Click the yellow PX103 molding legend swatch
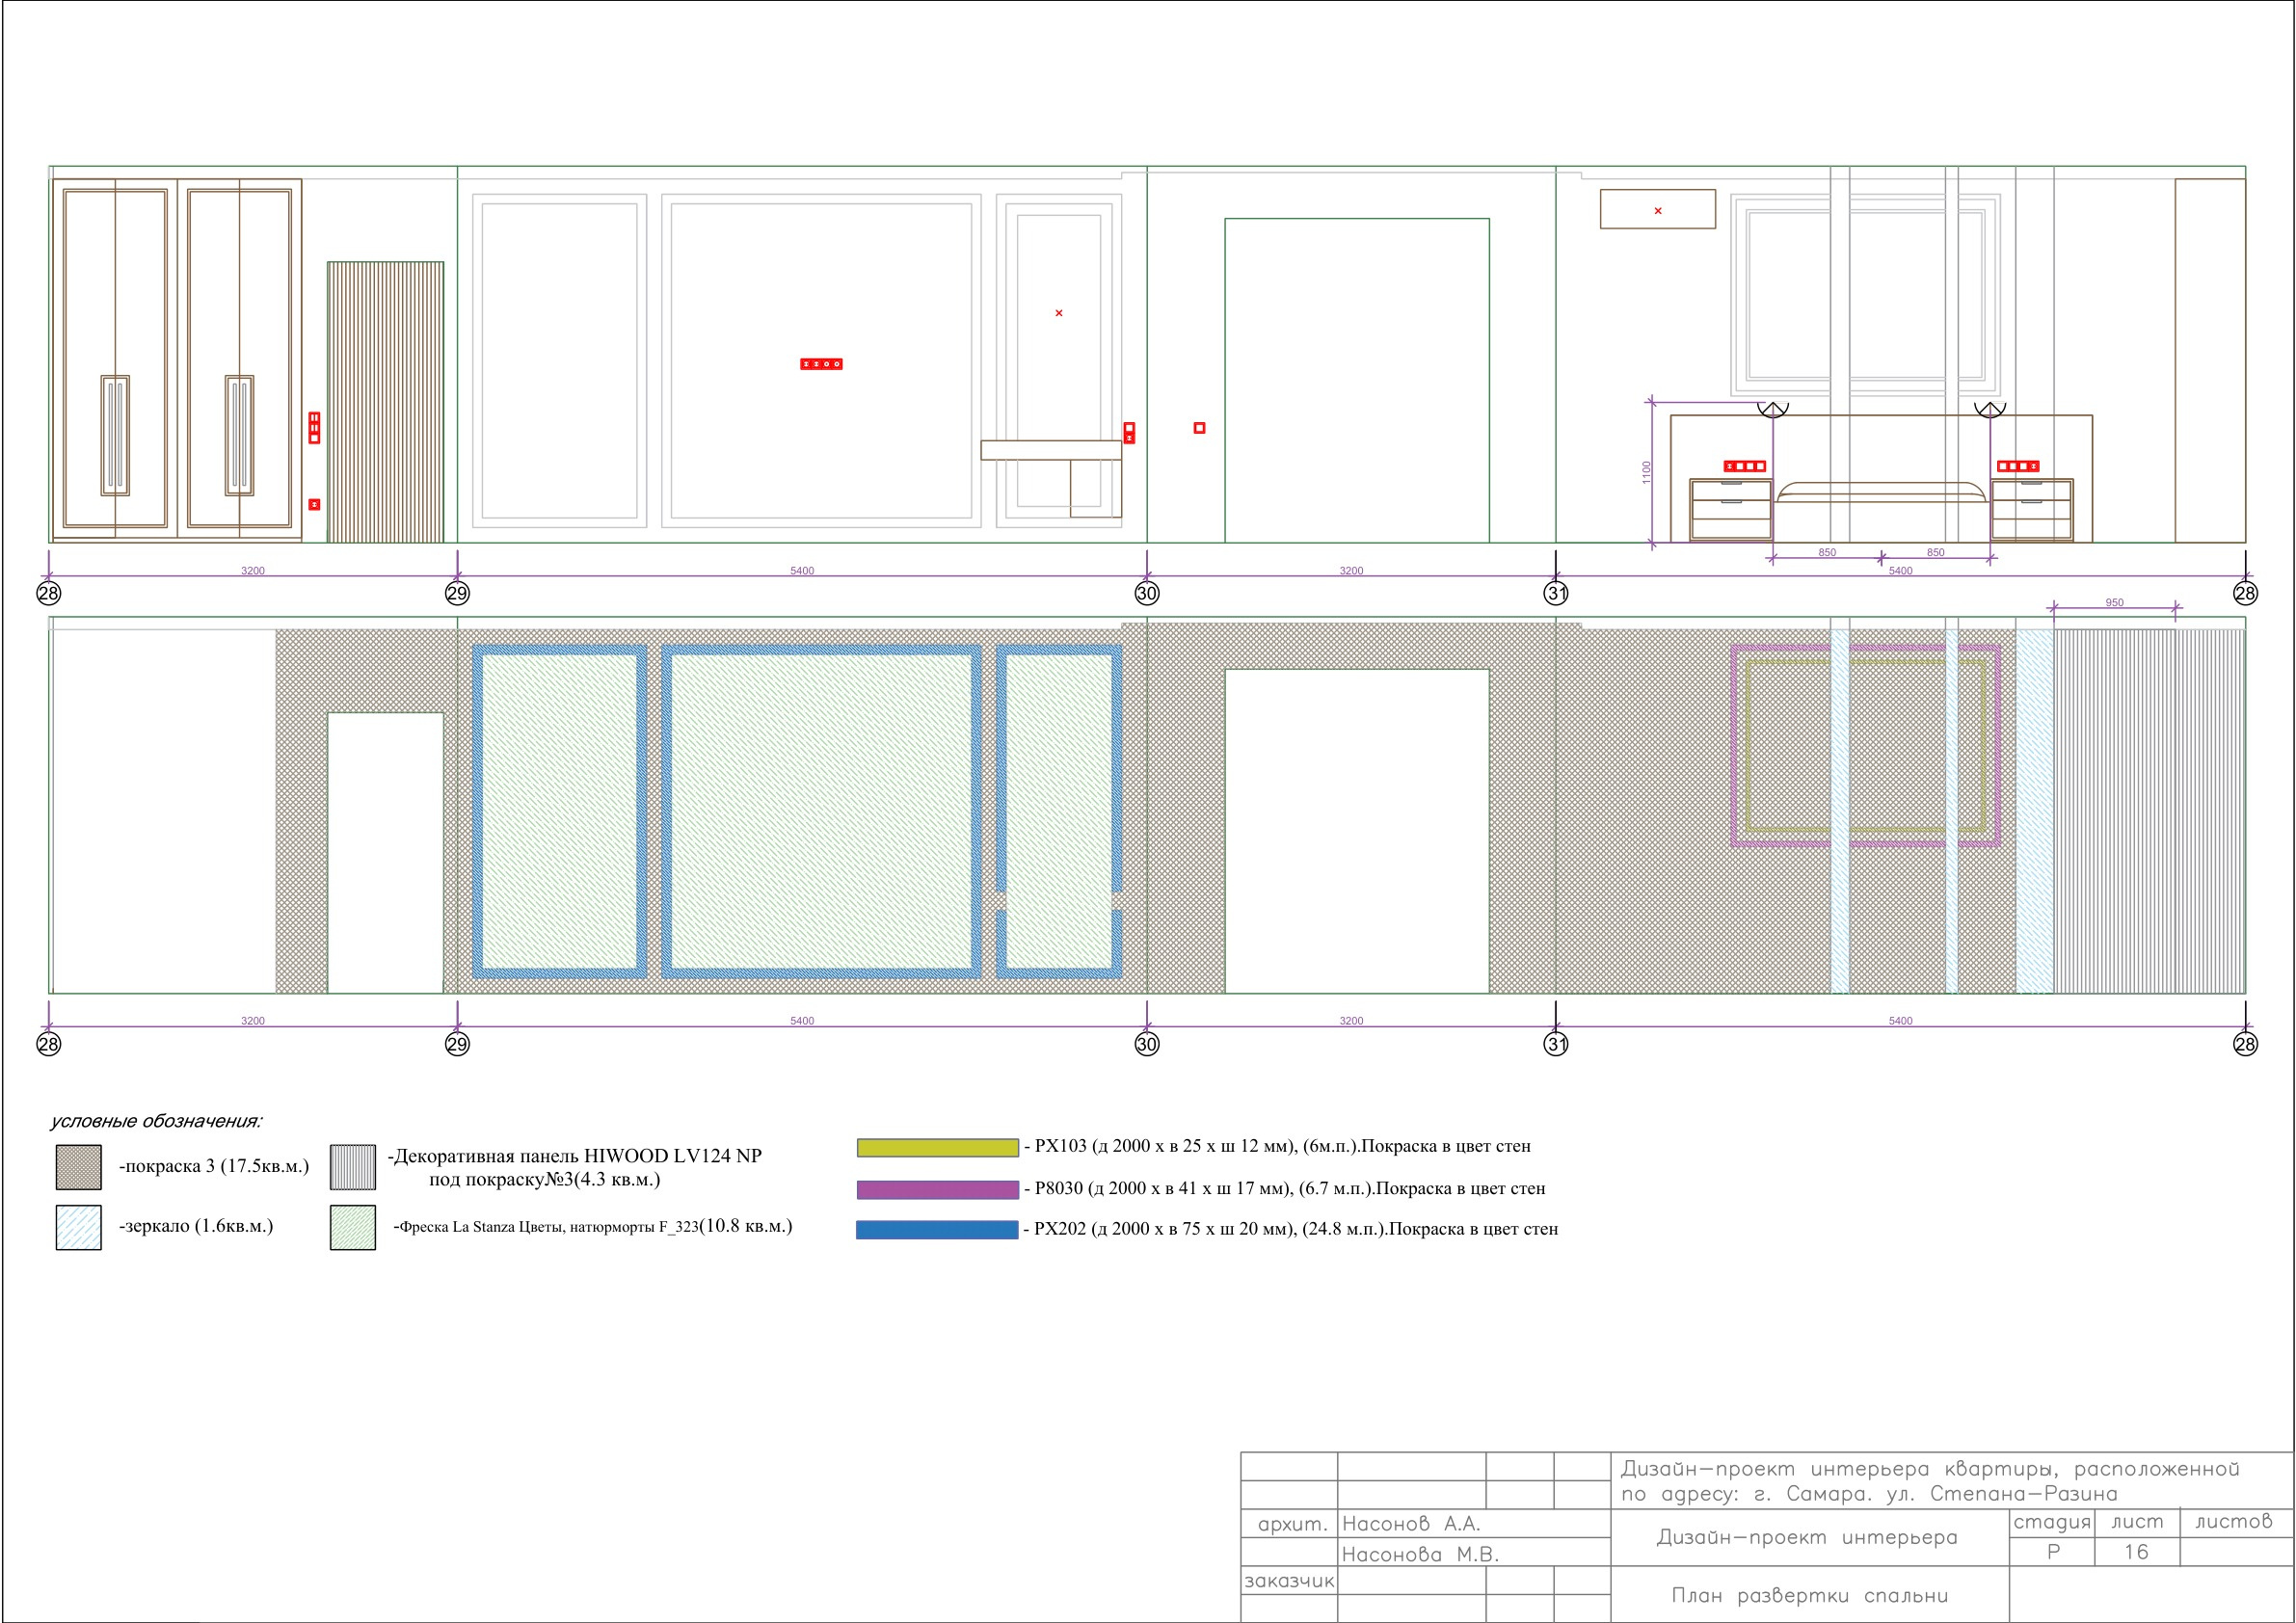The width and height of the screenshot is (2296, 1623). (937, 1148)
